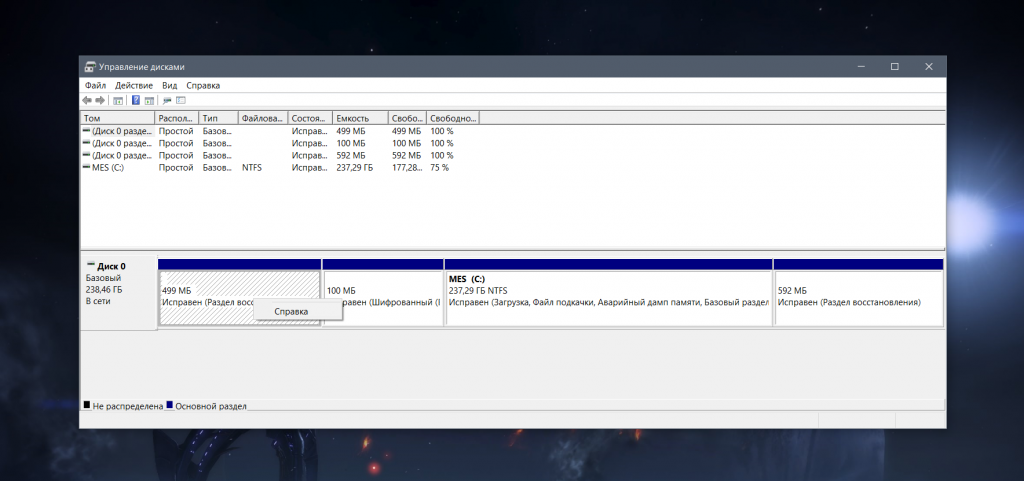Click the Disk Management title bar icon
This screenshot has height=481, width=1024.
(x=90, y=67)
